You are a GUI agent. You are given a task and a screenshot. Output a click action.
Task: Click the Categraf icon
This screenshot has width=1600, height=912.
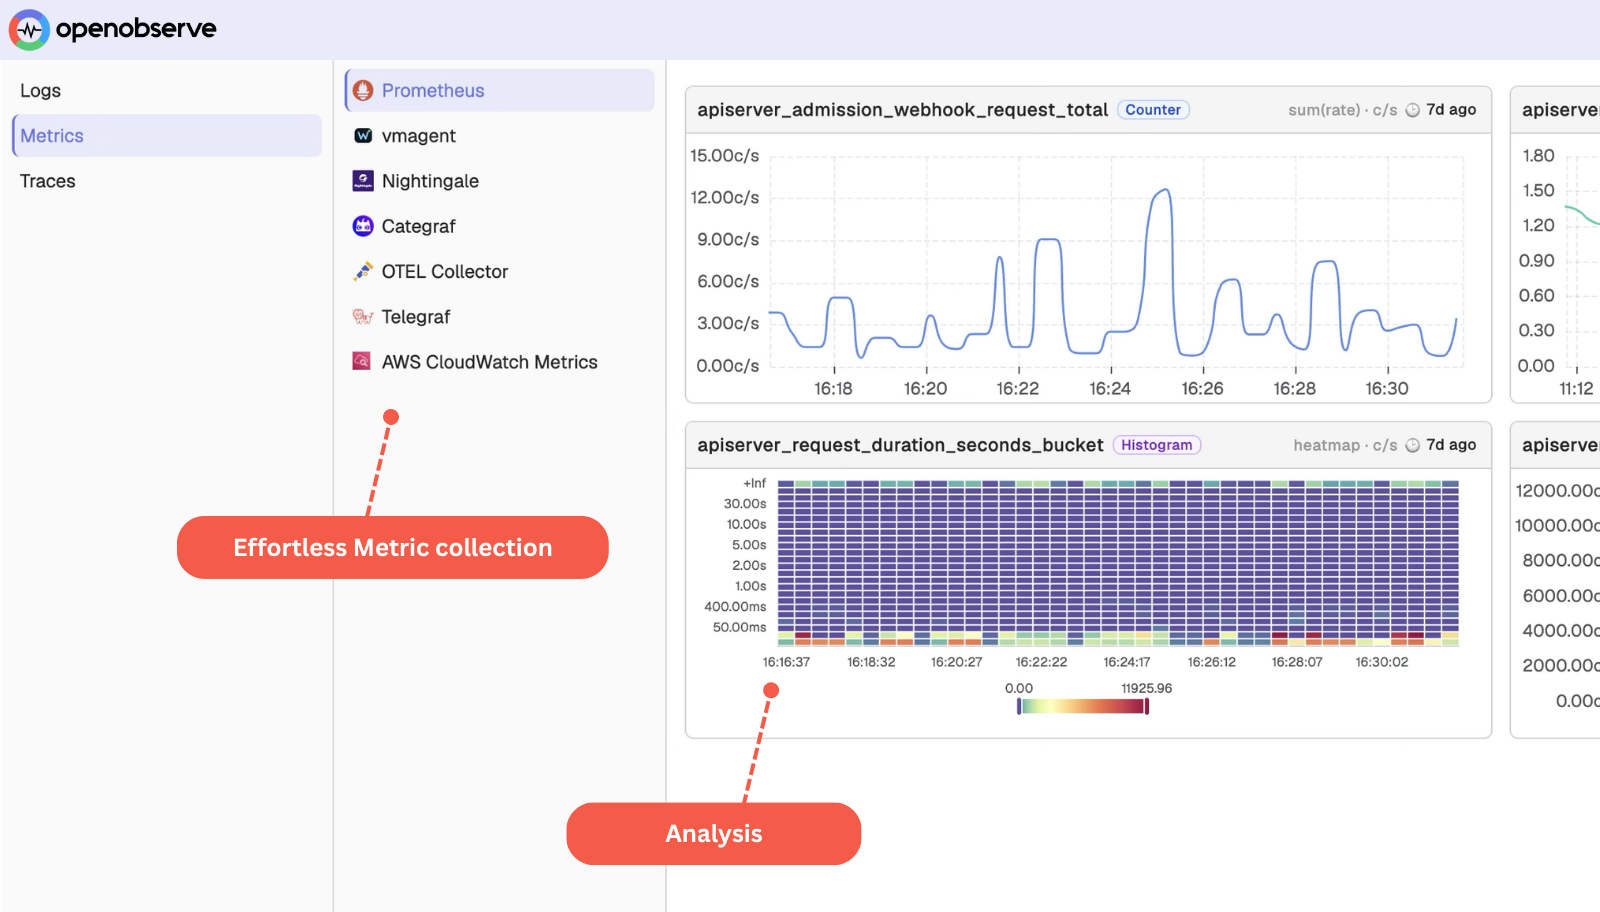[363, 226]
